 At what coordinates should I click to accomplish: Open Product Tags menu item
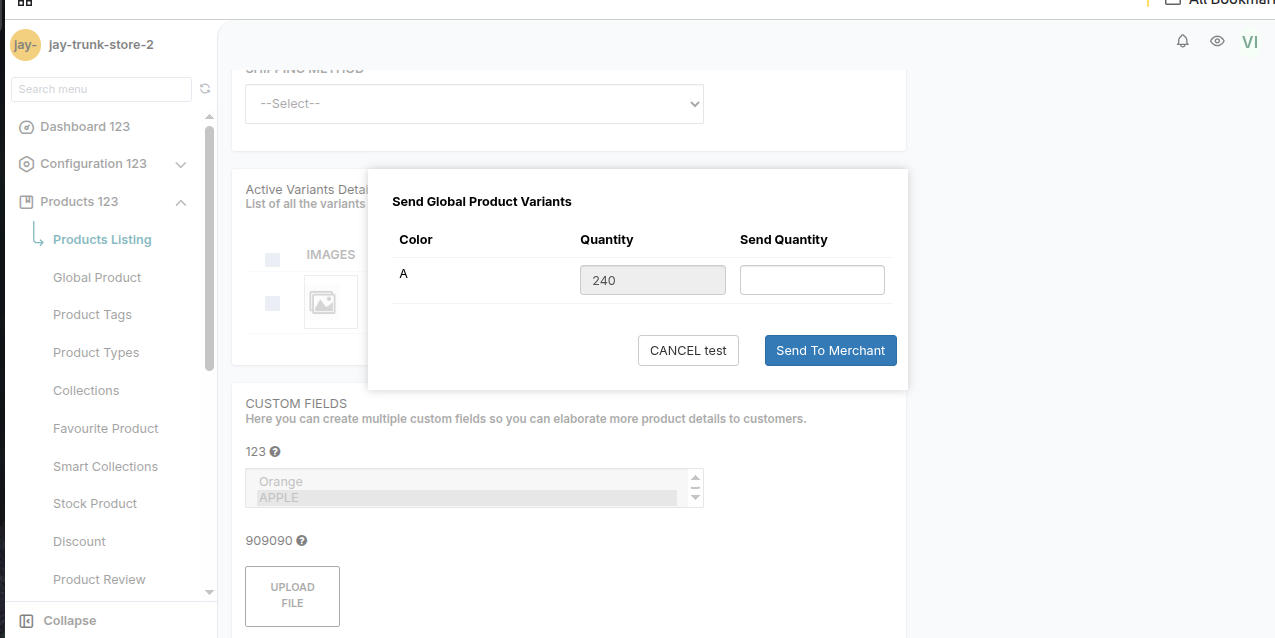[92, 315]
